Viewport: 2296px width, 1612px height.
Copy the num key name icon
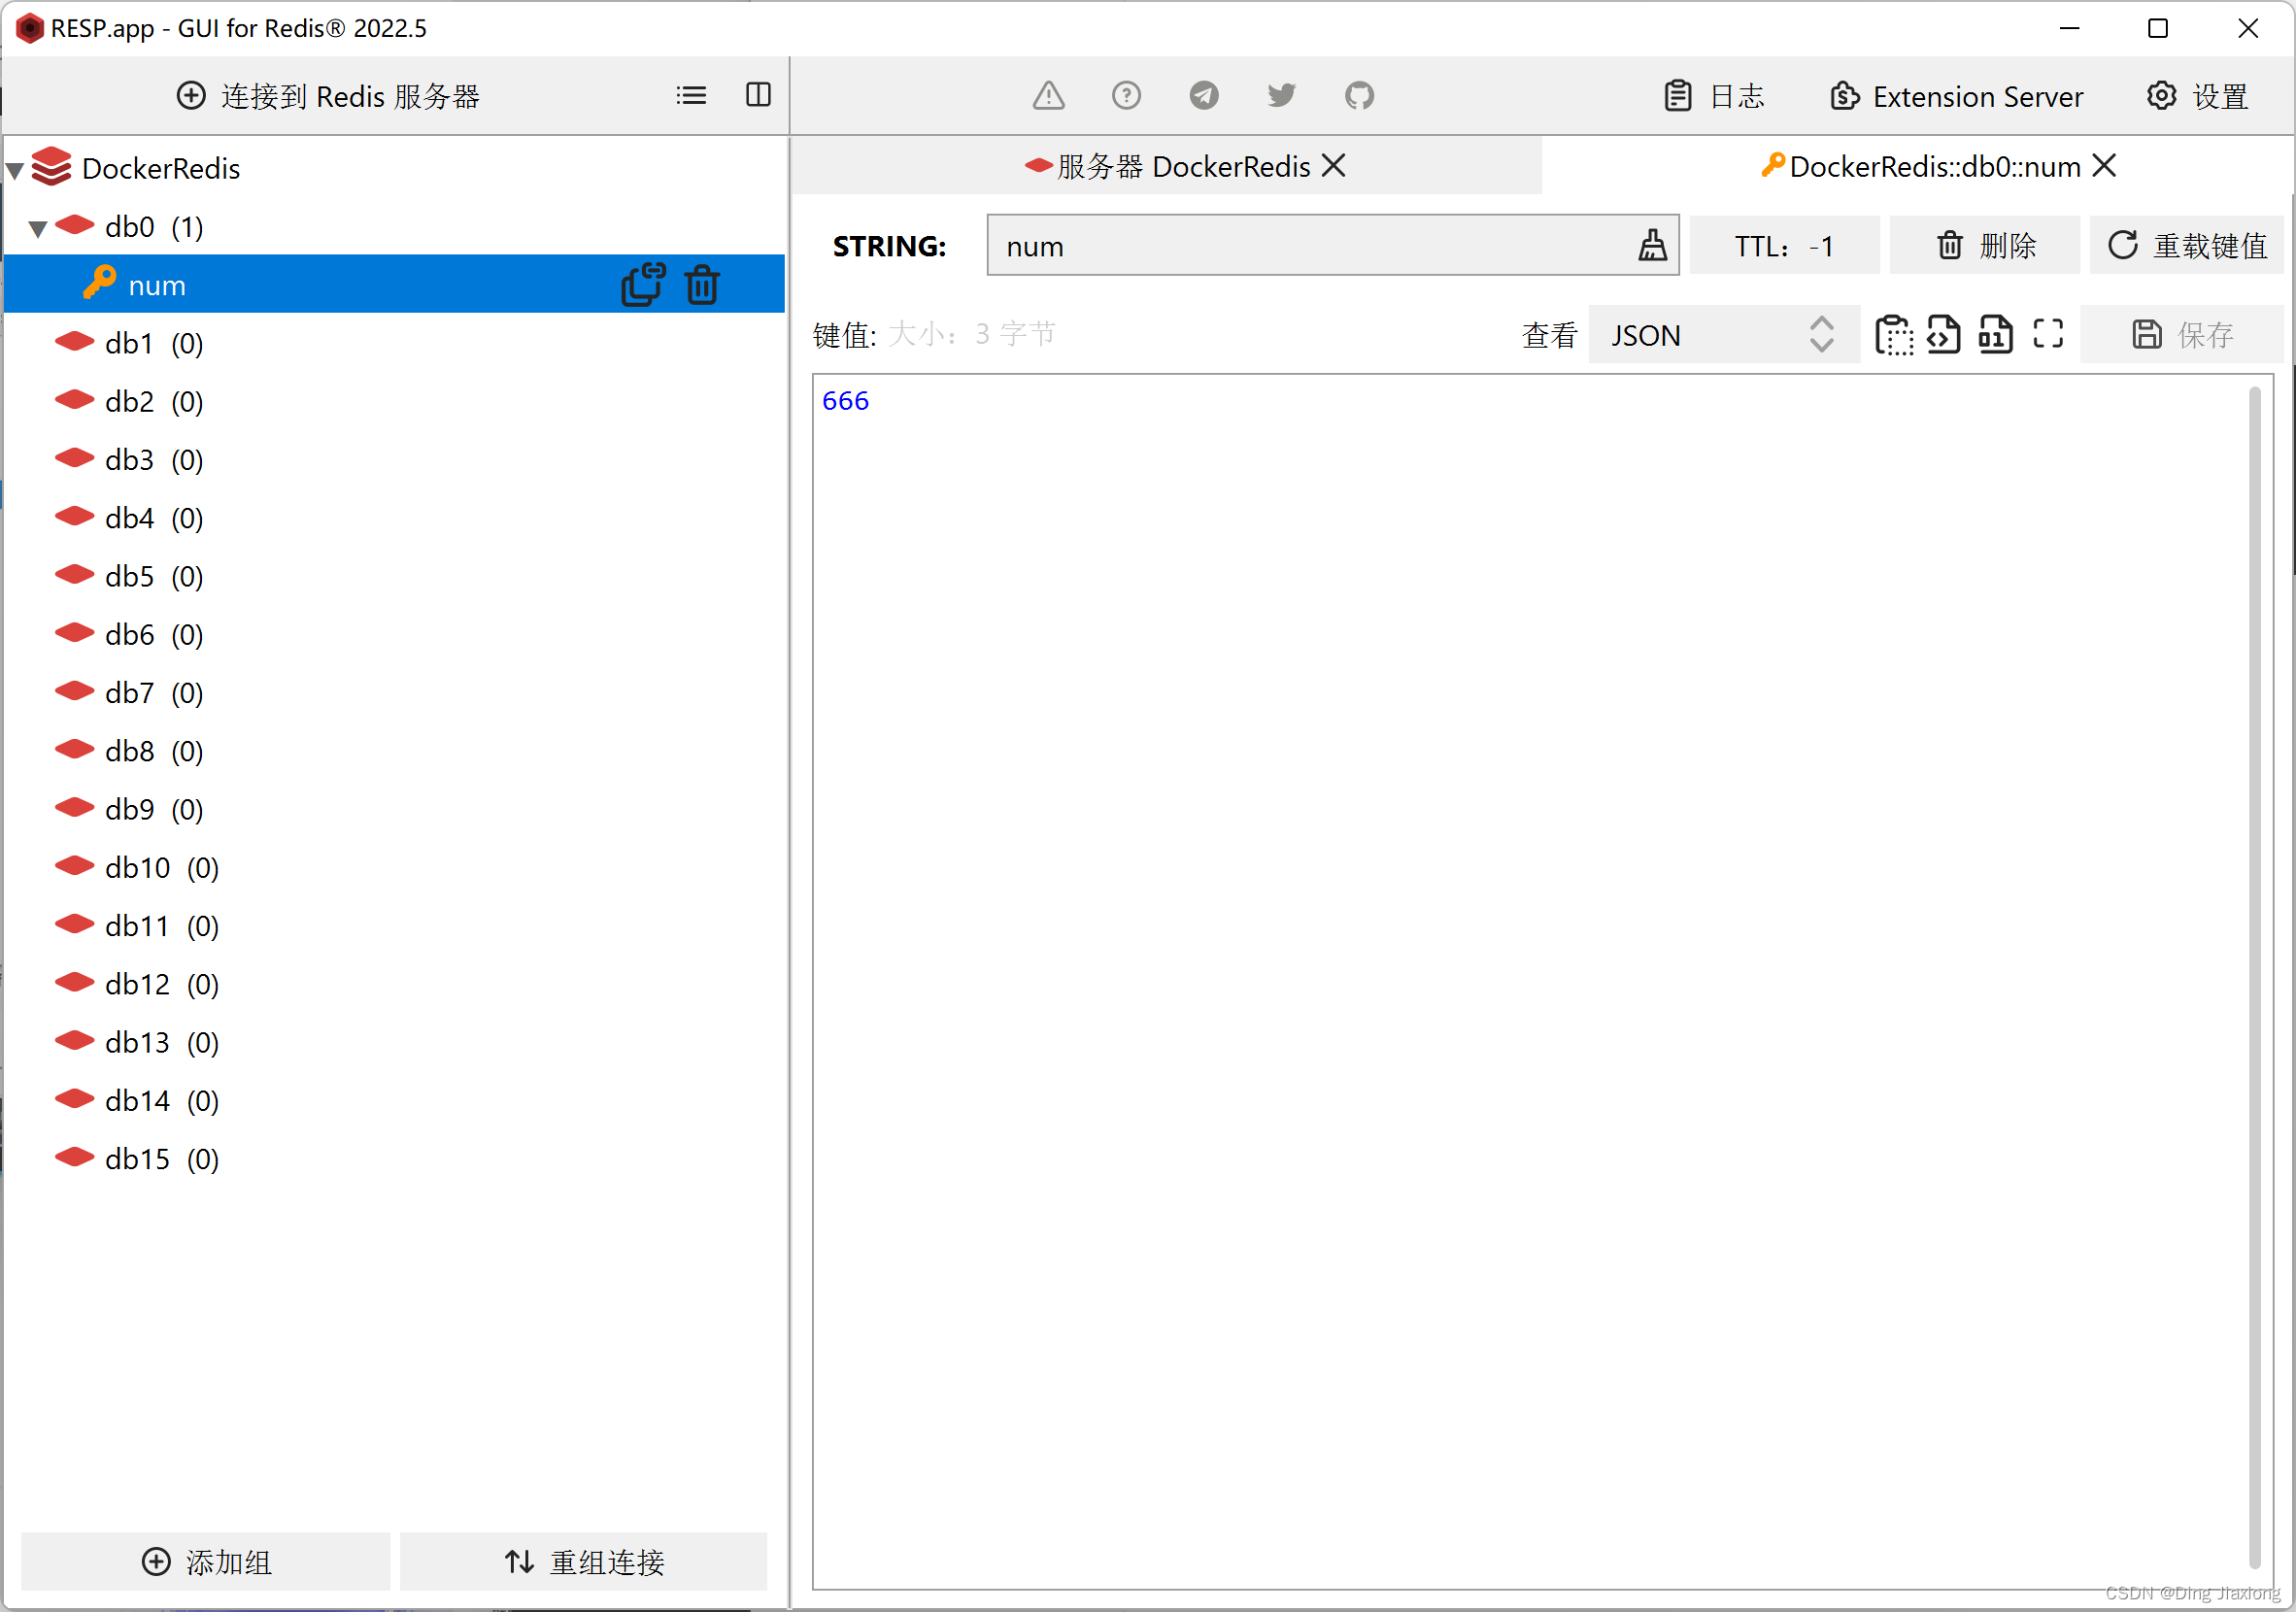click(x=643, y=285)
